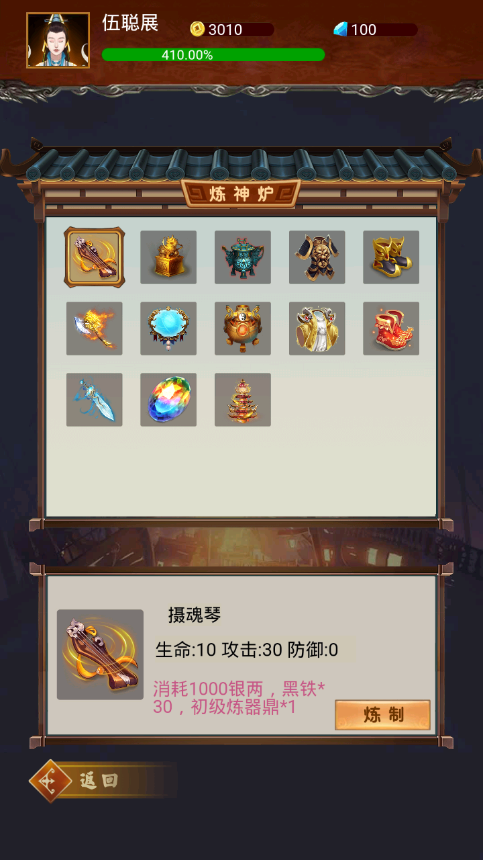Open the player avatar portrait

click(x=58, y=40)
